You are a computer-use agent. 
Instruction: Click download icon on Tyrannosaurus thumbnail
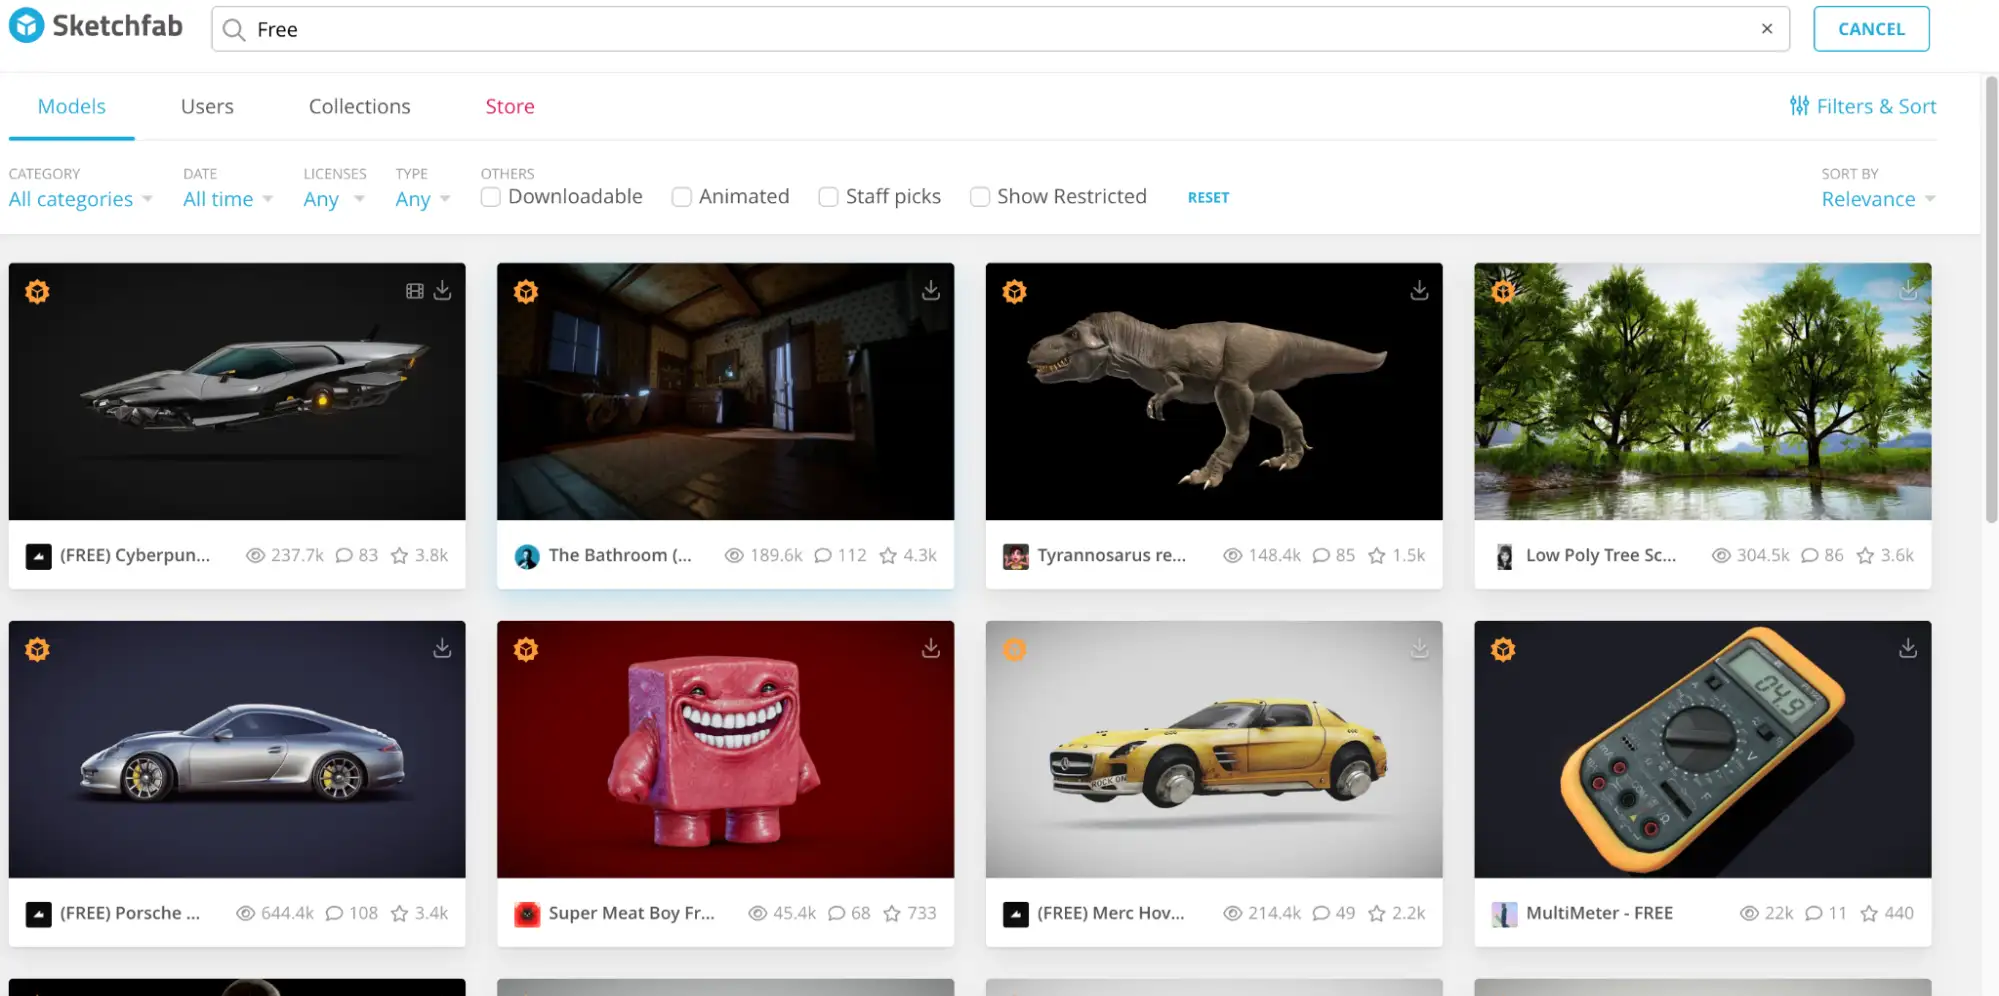[x=1419, y=290]
